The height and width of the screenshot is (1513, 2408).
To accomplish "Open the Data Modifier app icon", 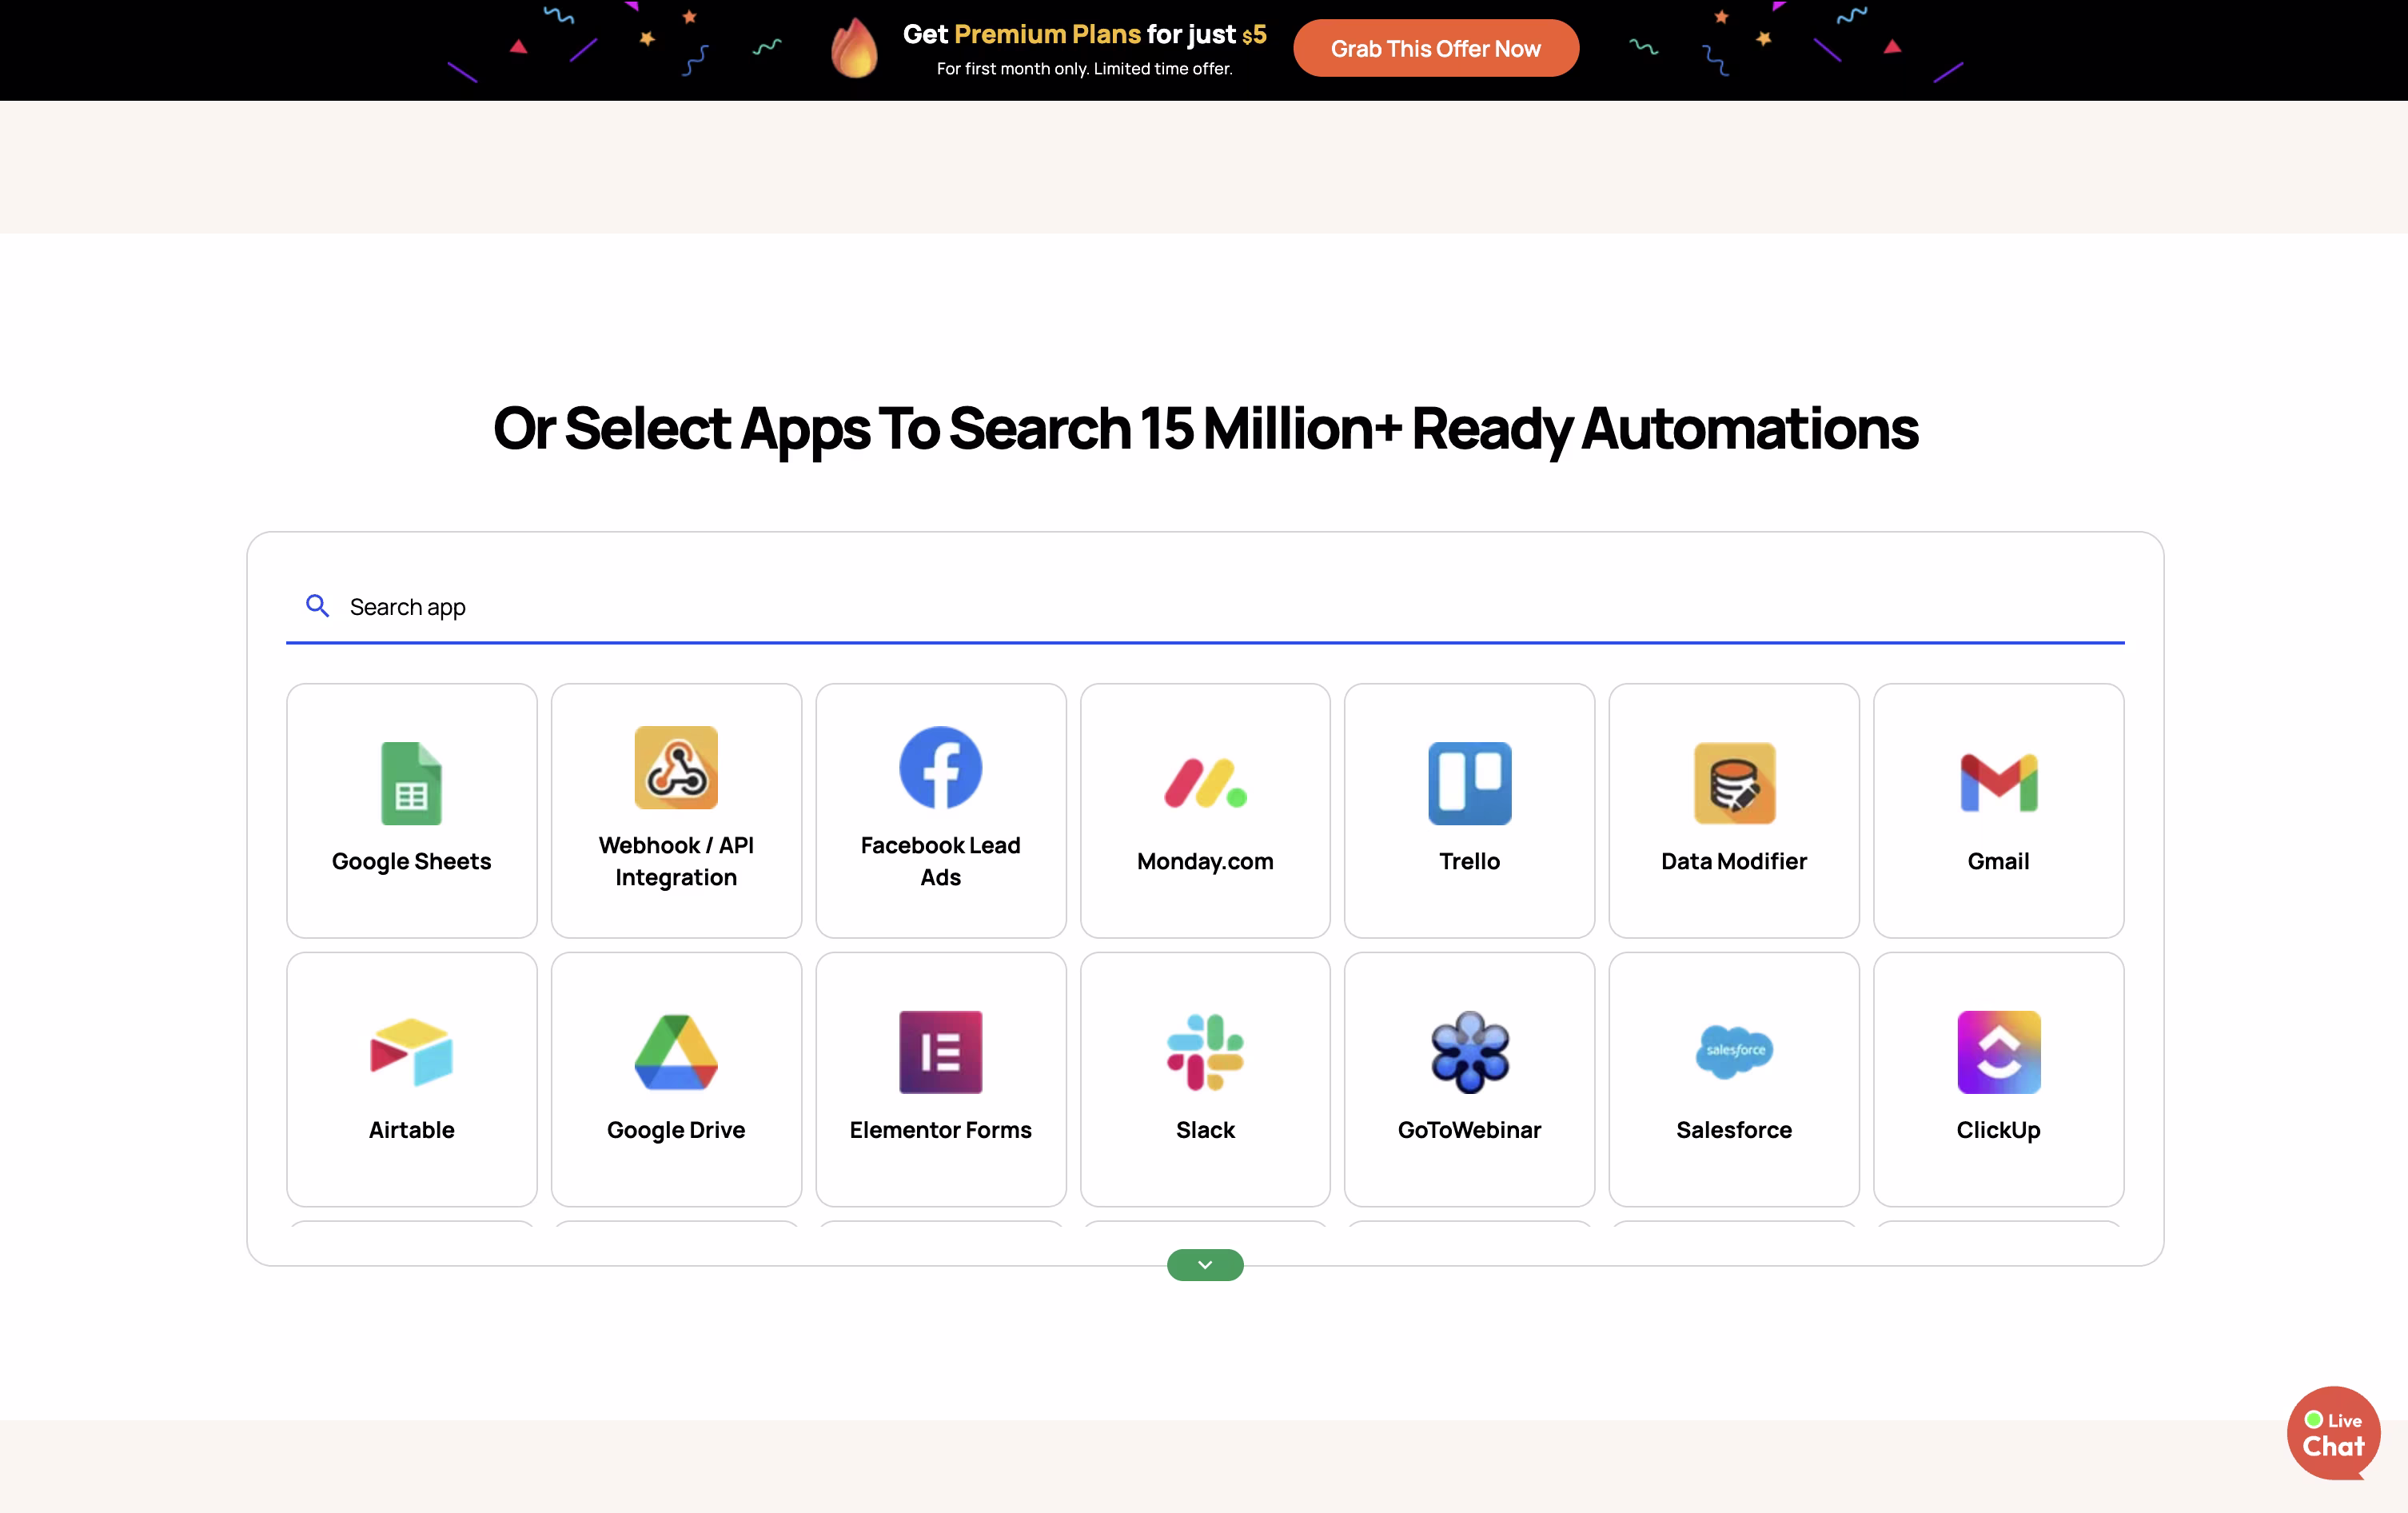I will pos(1734,783).
